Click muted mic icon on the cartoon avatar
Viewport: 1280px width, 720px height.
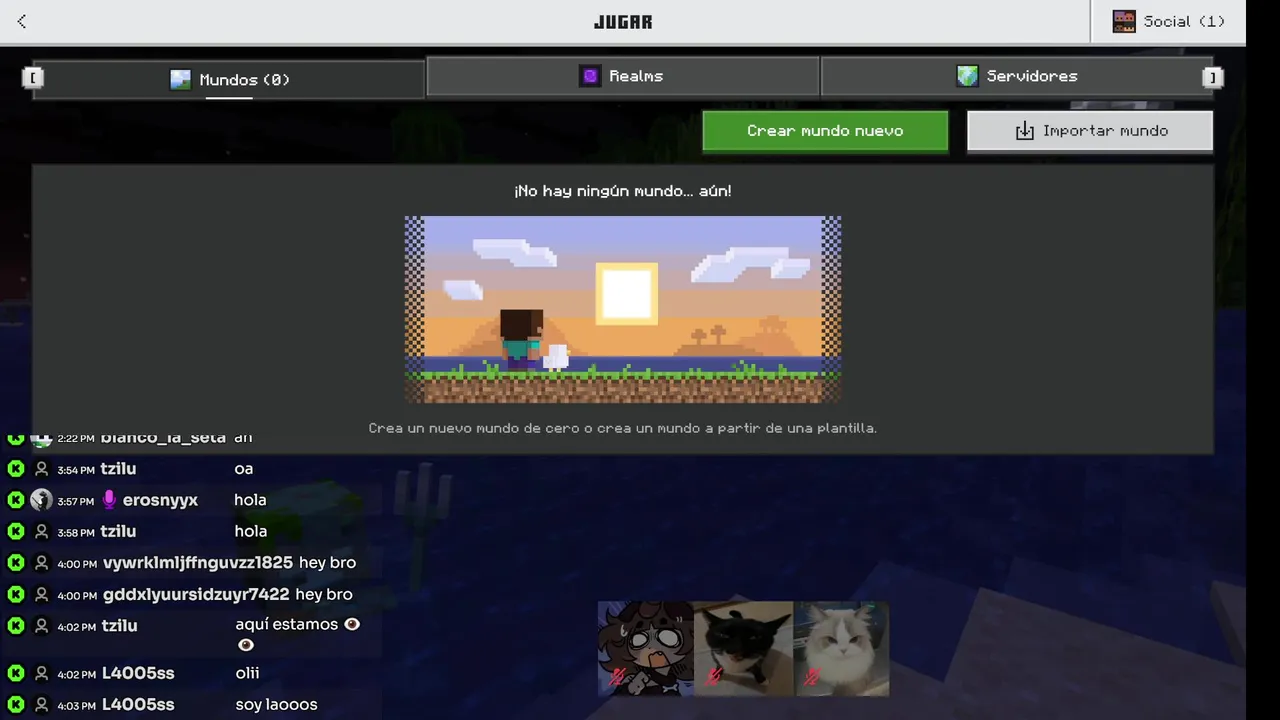[x=617, y=677]
